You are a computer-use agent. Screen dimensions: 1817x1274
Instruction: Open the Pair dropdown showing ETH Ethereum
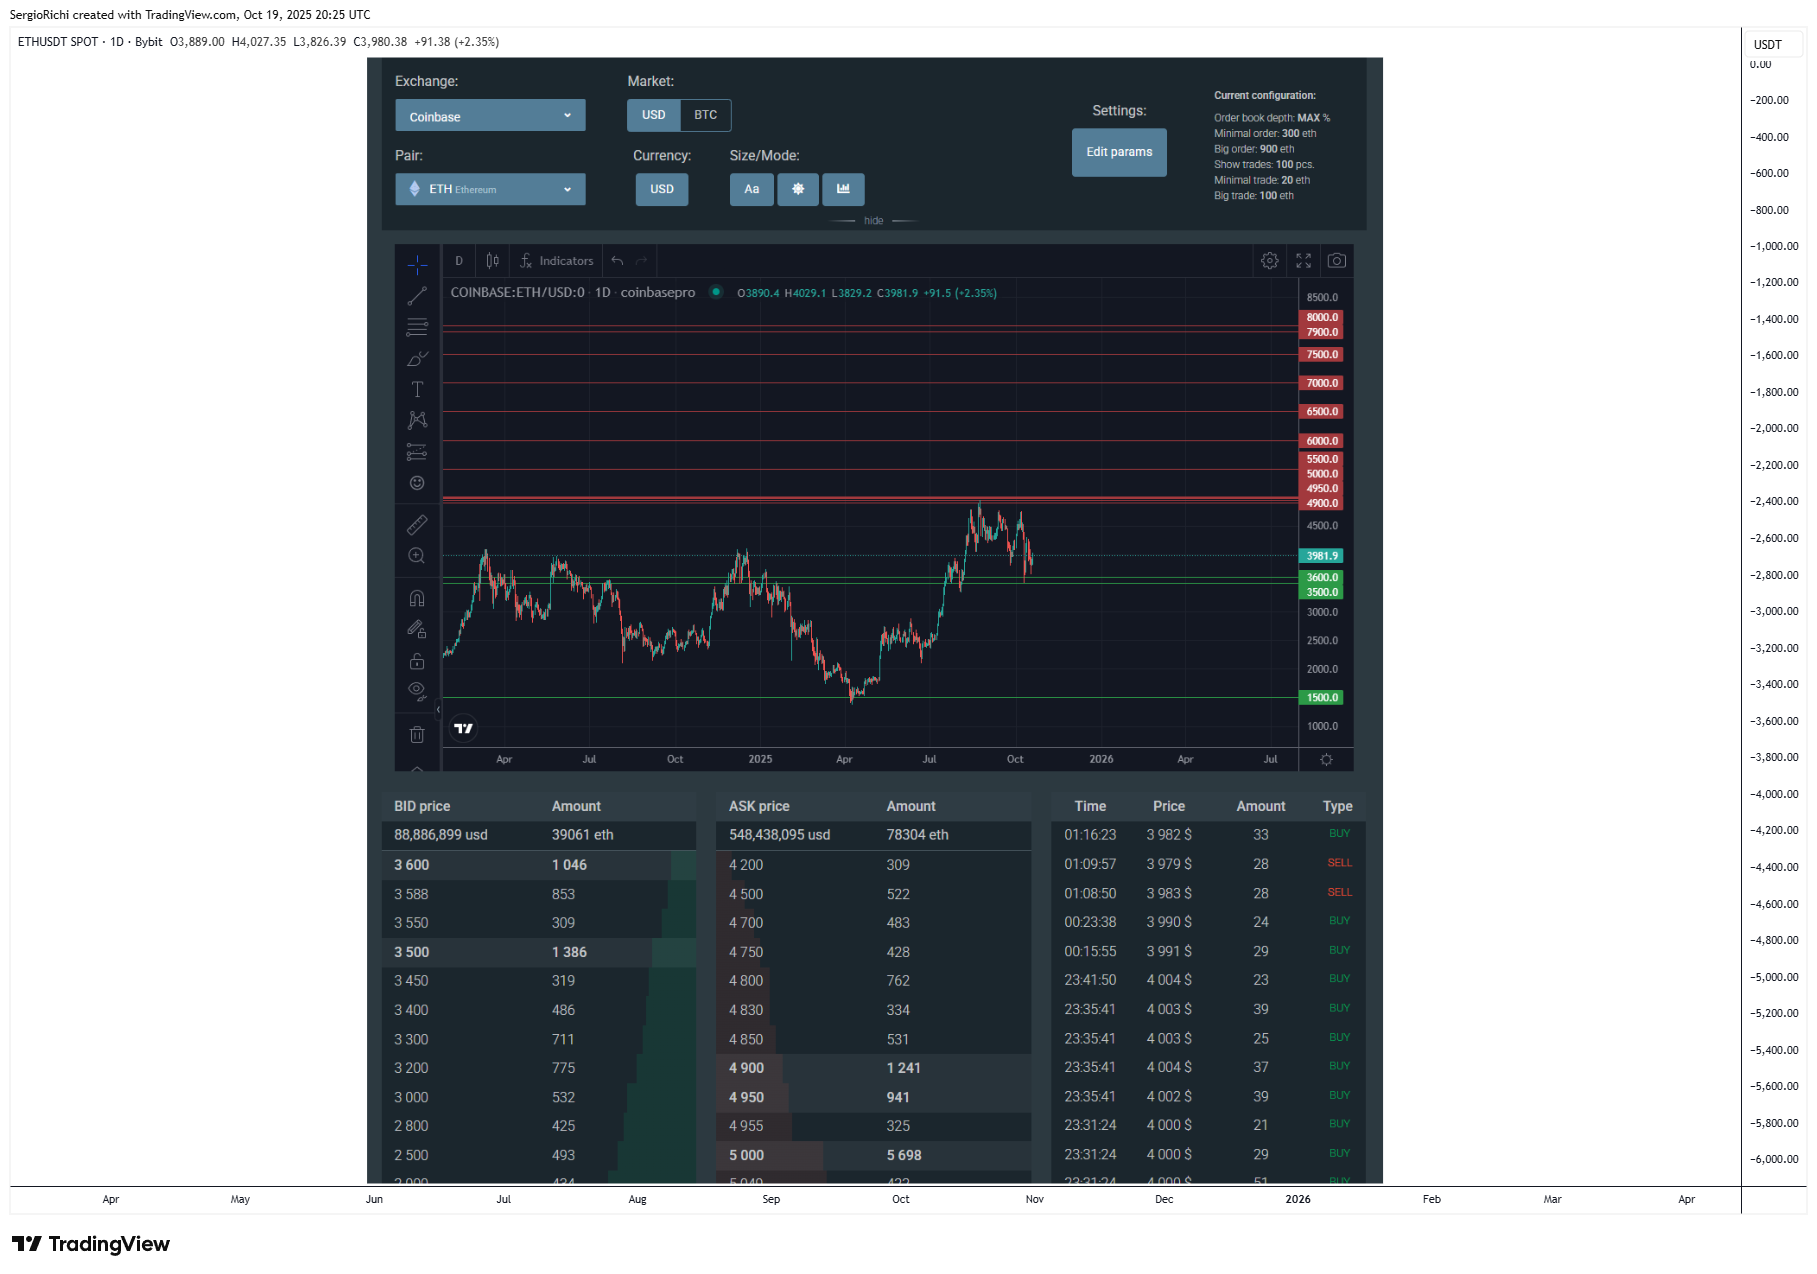coord(490,189)
